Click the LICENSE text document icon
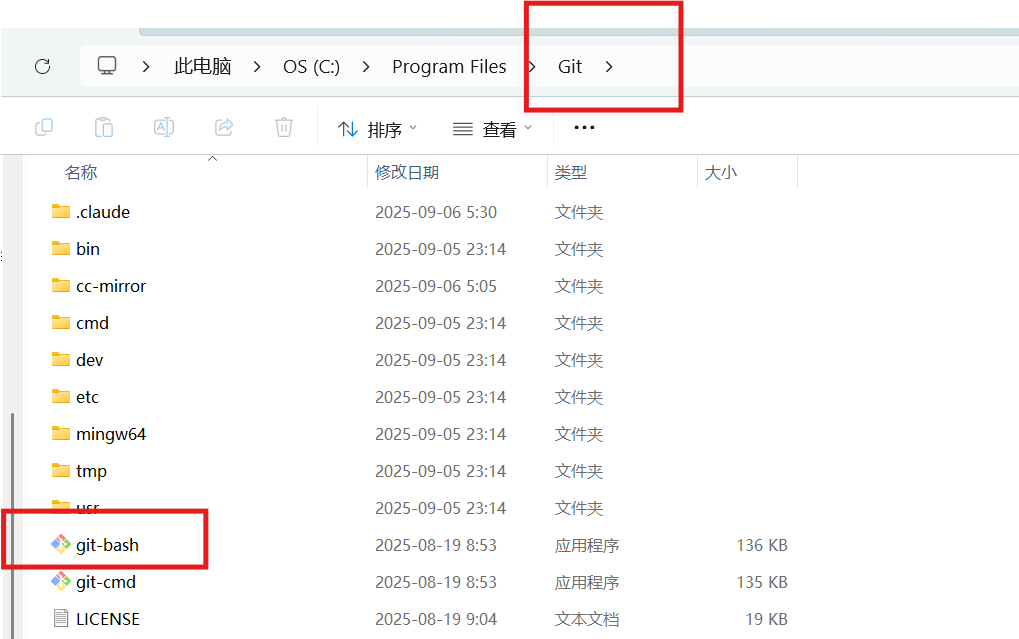 pos(61,618)
